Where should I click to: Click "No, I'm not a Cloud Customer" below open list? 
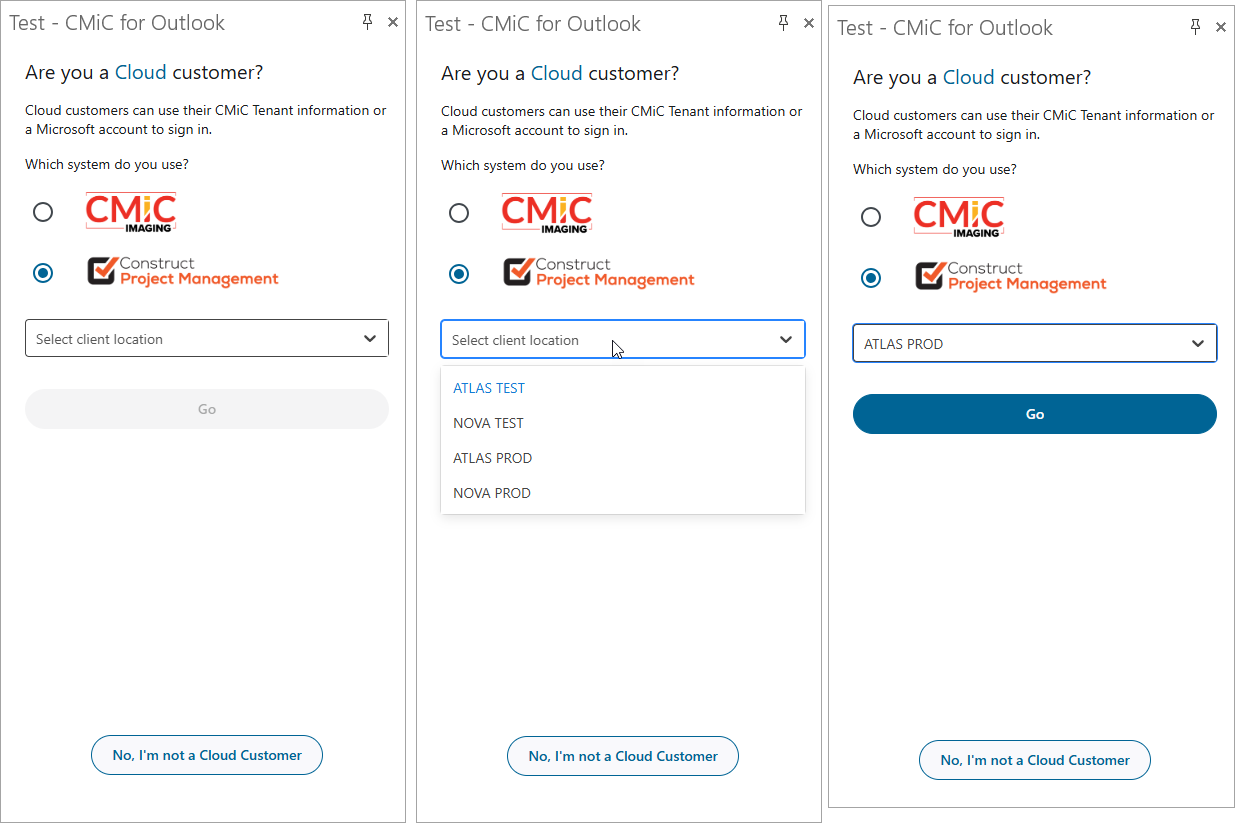click(x=622, y=756)
